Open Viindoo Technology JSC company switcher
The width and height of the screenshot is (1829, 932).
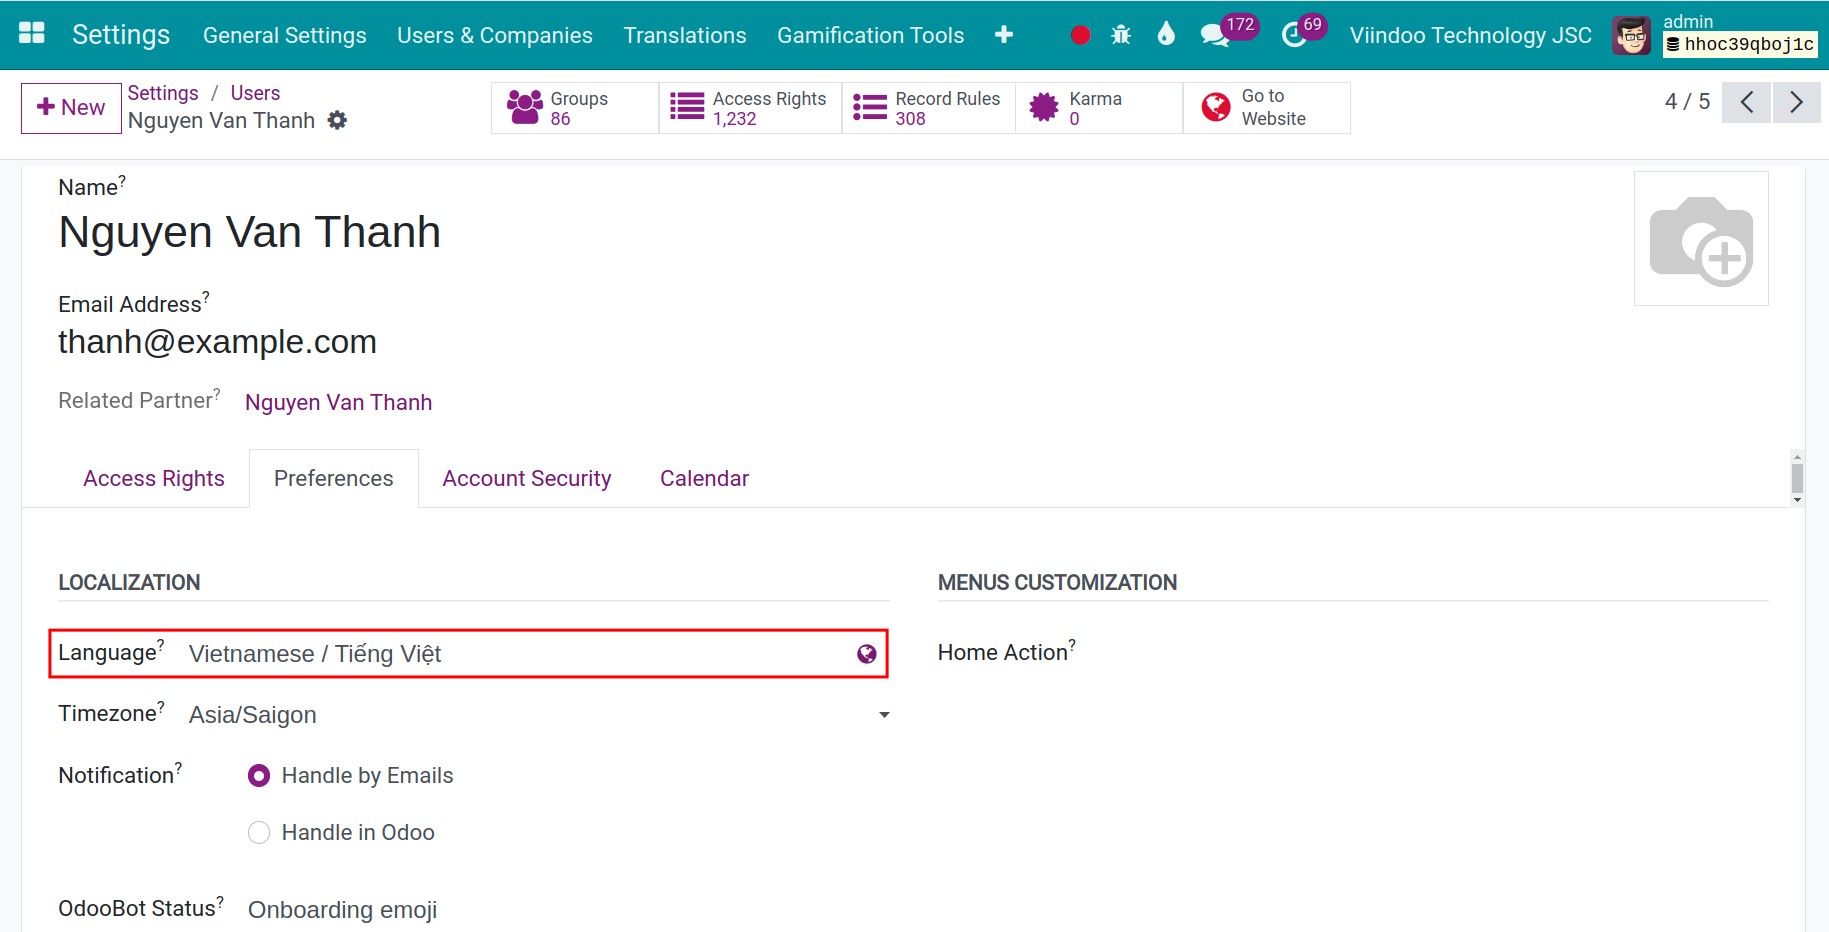1470,35
